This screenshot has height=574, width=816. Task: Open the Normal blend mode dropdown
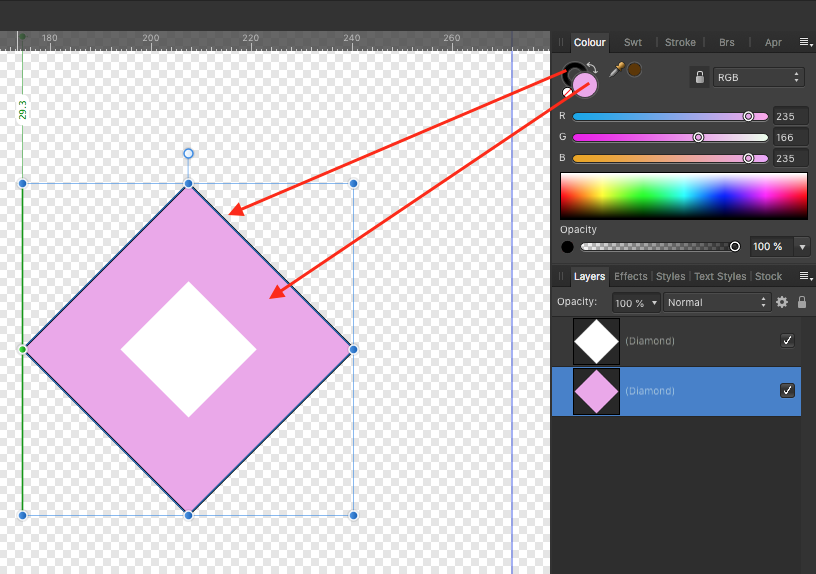[718, 302]
